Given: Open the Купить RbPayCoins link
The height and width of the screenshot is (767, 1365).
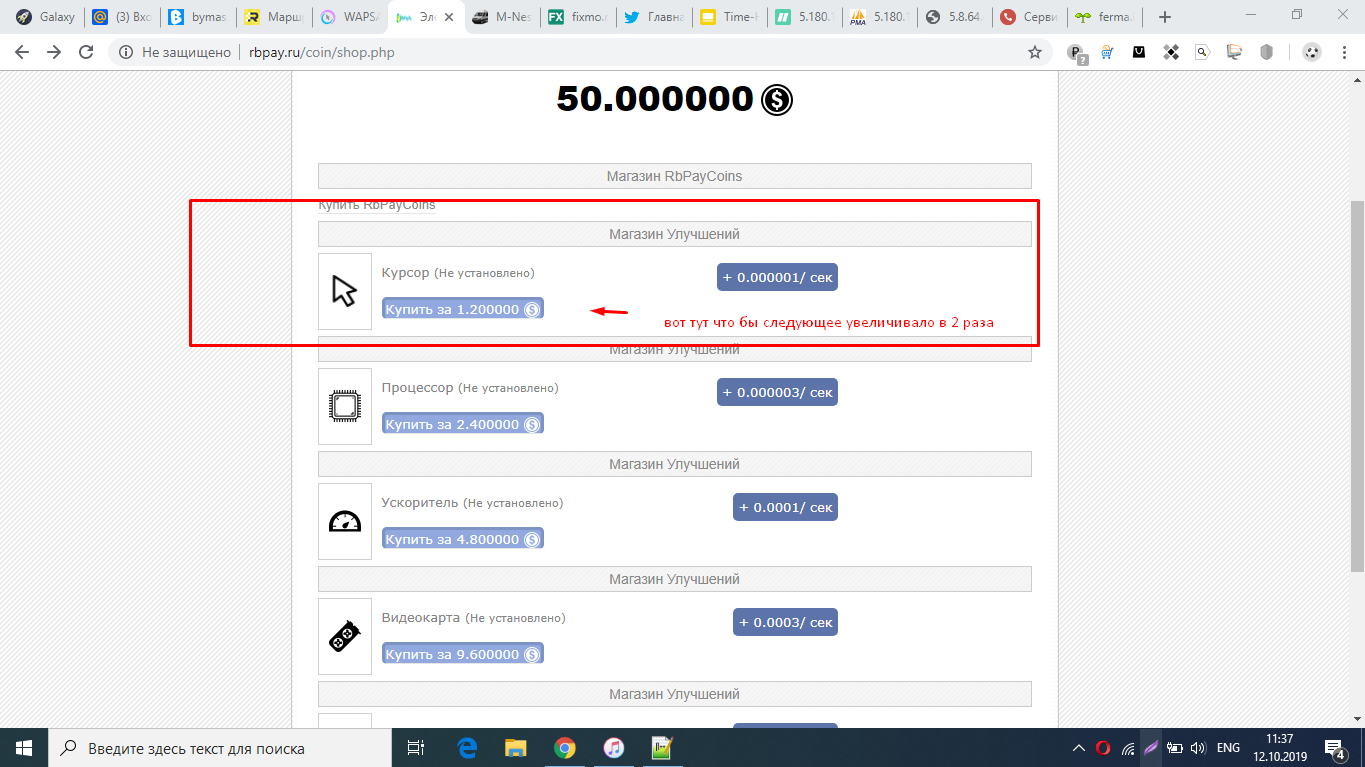Looking at the screenshot, I should 377,205.
